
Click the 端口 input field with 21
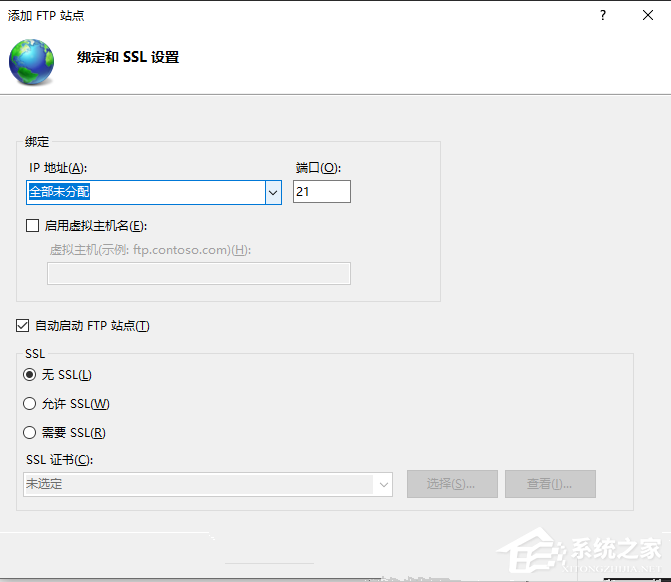322,191
